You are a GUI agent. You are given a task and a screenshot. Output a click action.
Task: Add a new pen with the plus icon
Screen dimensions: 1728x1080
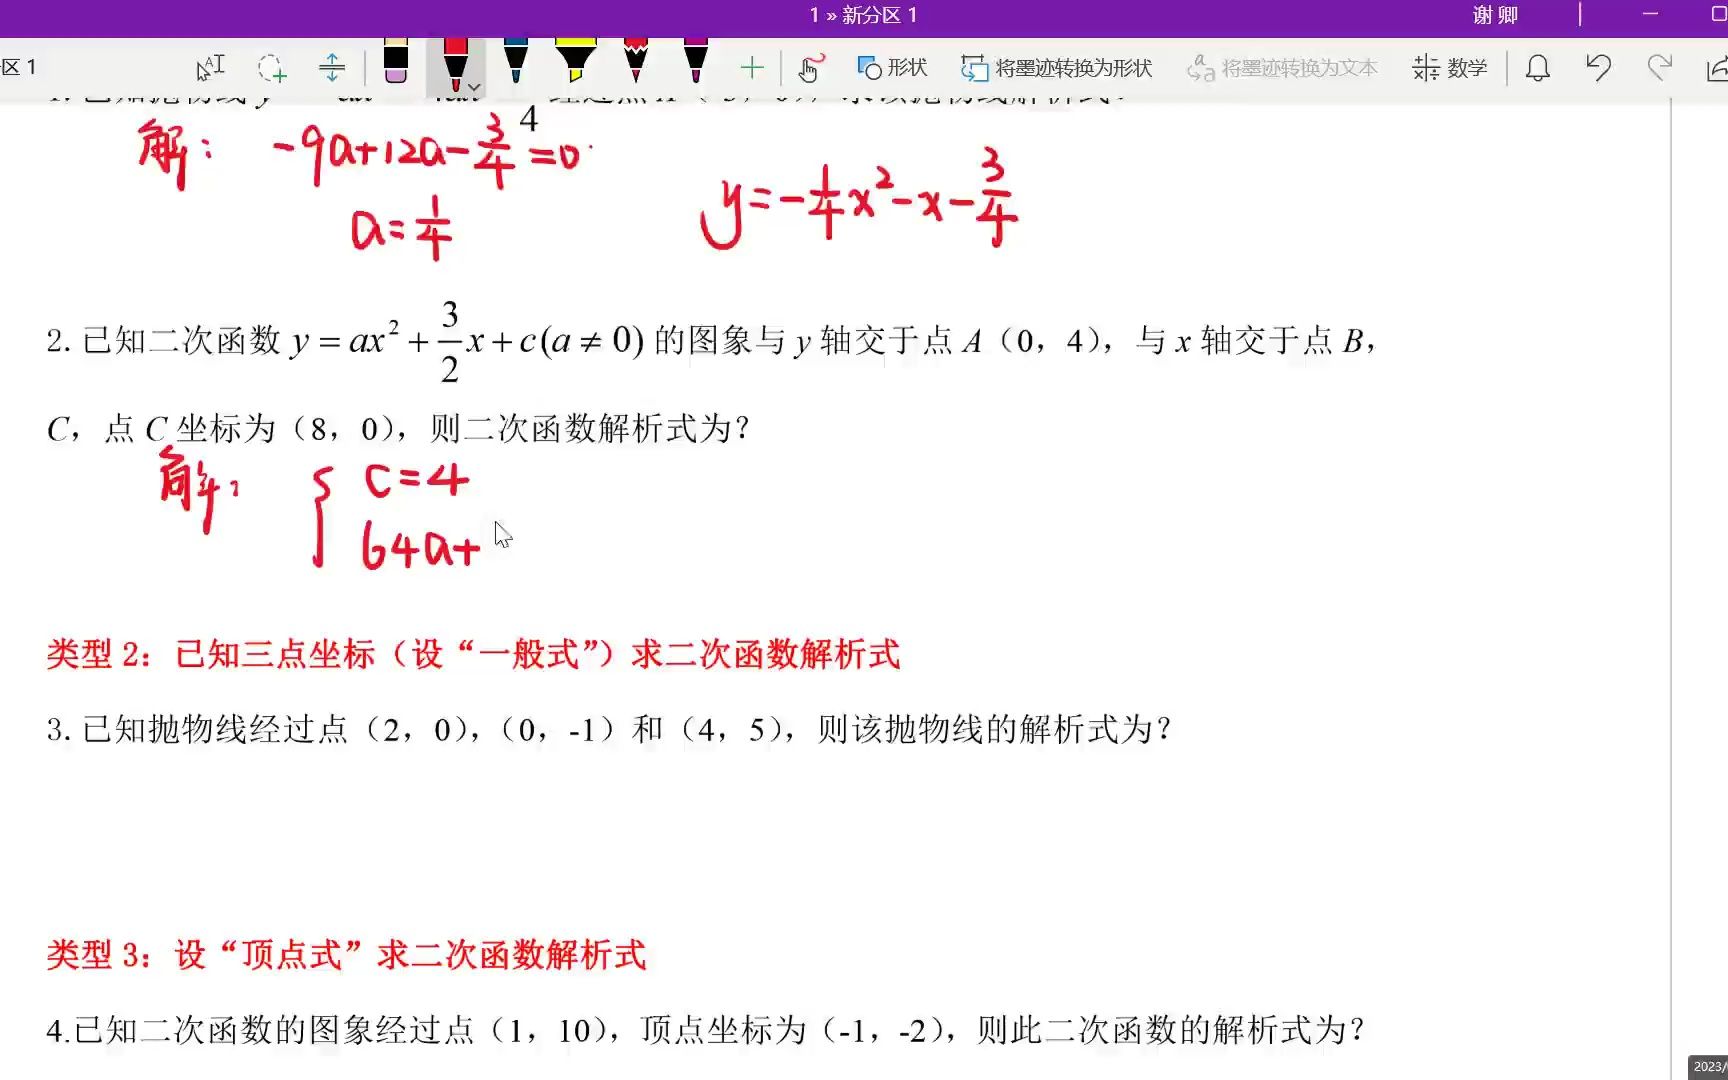[752, 67]
